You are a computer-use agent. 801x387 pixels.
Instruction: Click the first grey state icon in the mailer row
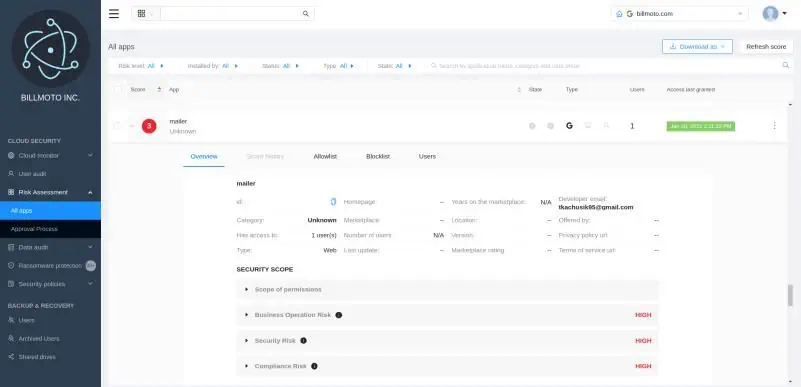[x=532, y=126]
